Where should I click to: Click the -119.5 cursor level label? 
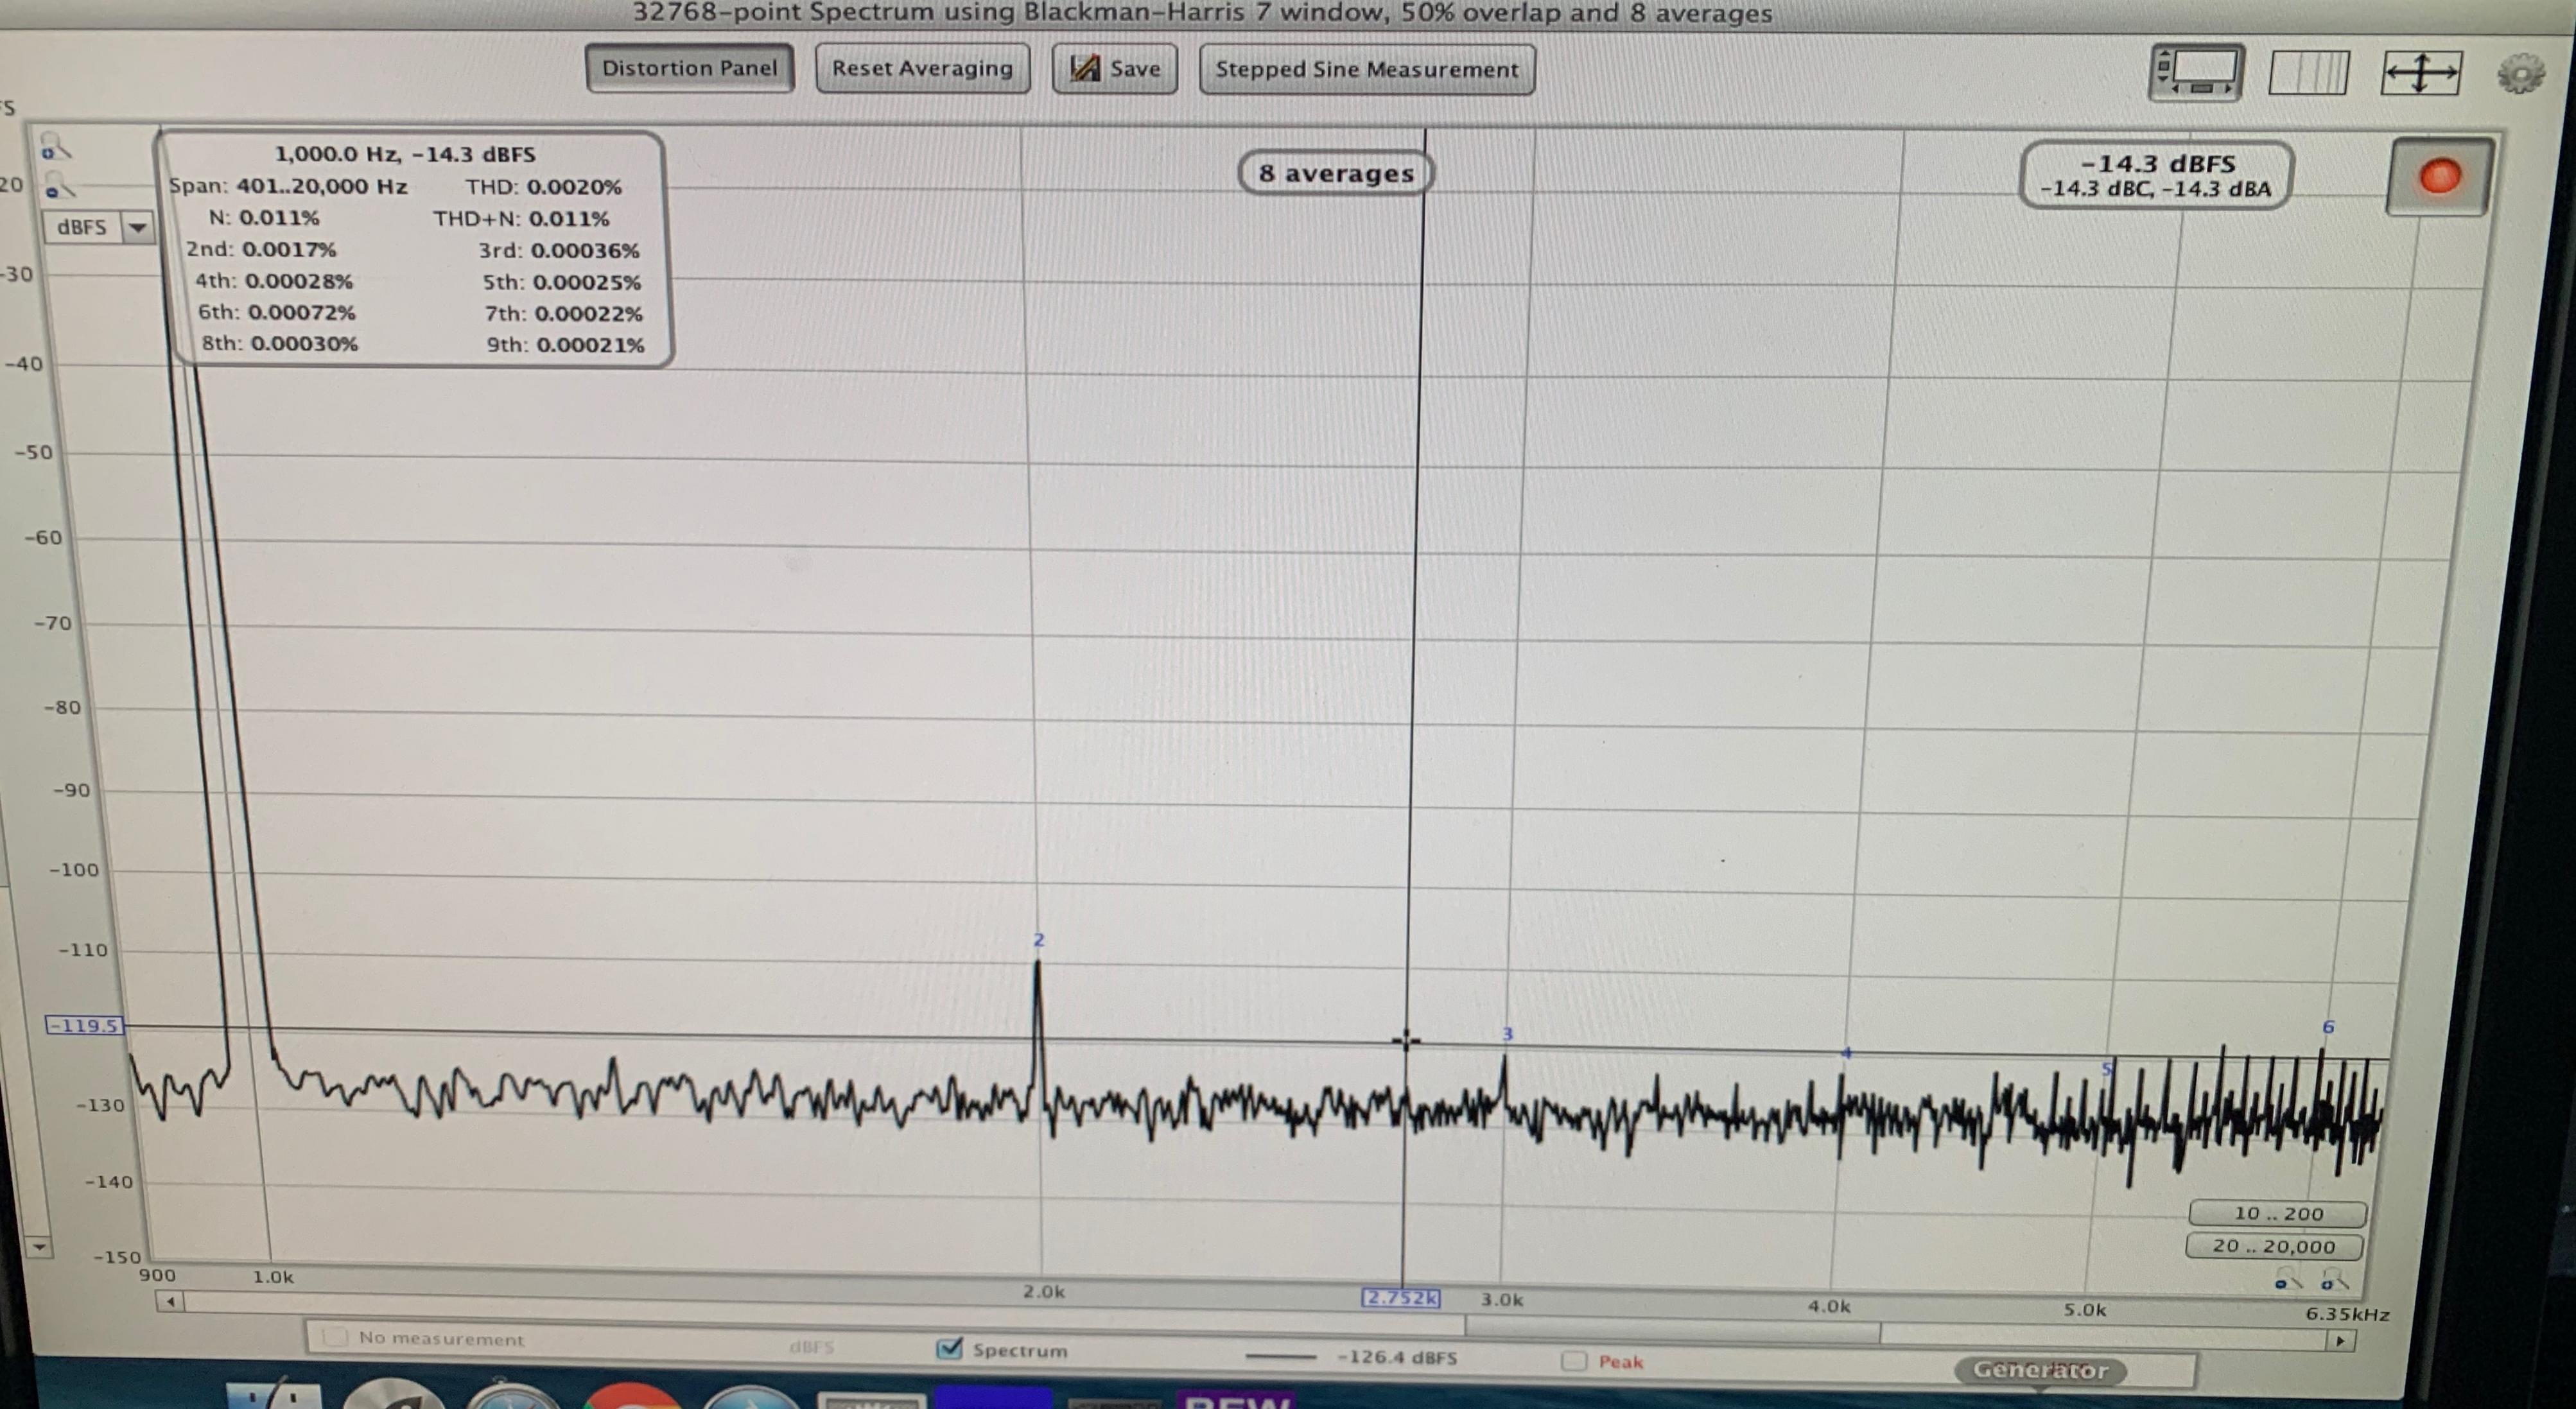(85, 1025)
